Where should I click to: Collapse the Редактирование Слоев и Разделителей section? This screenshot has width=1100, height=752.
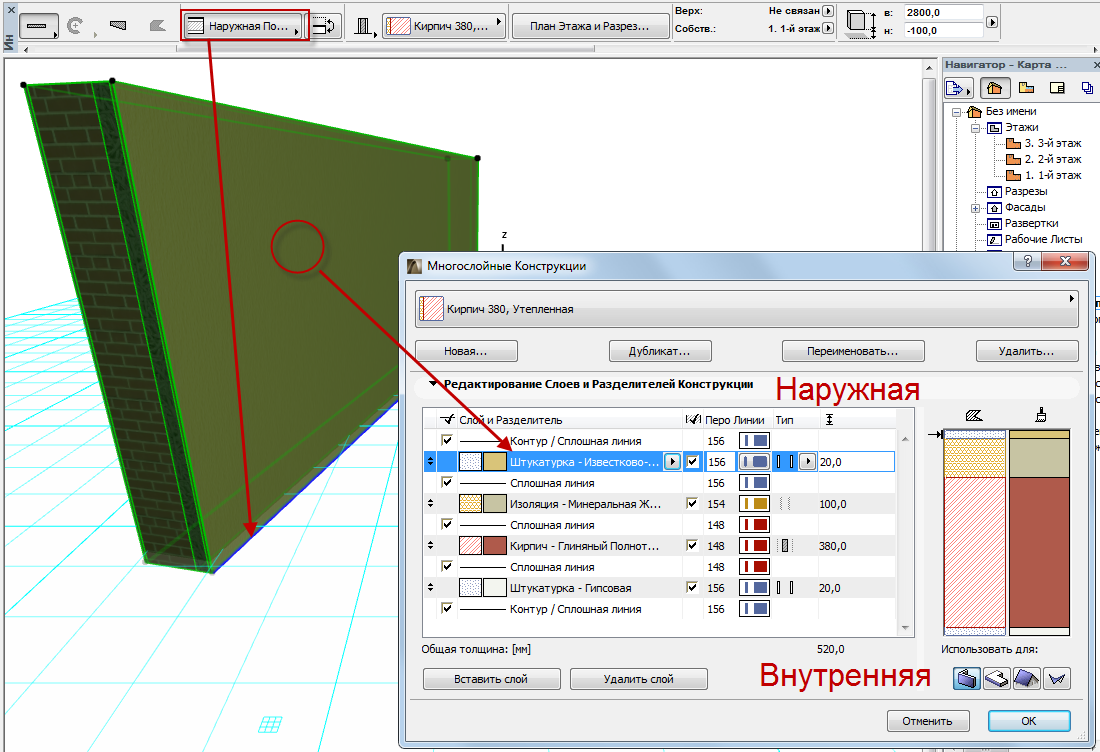click(433, 384)
